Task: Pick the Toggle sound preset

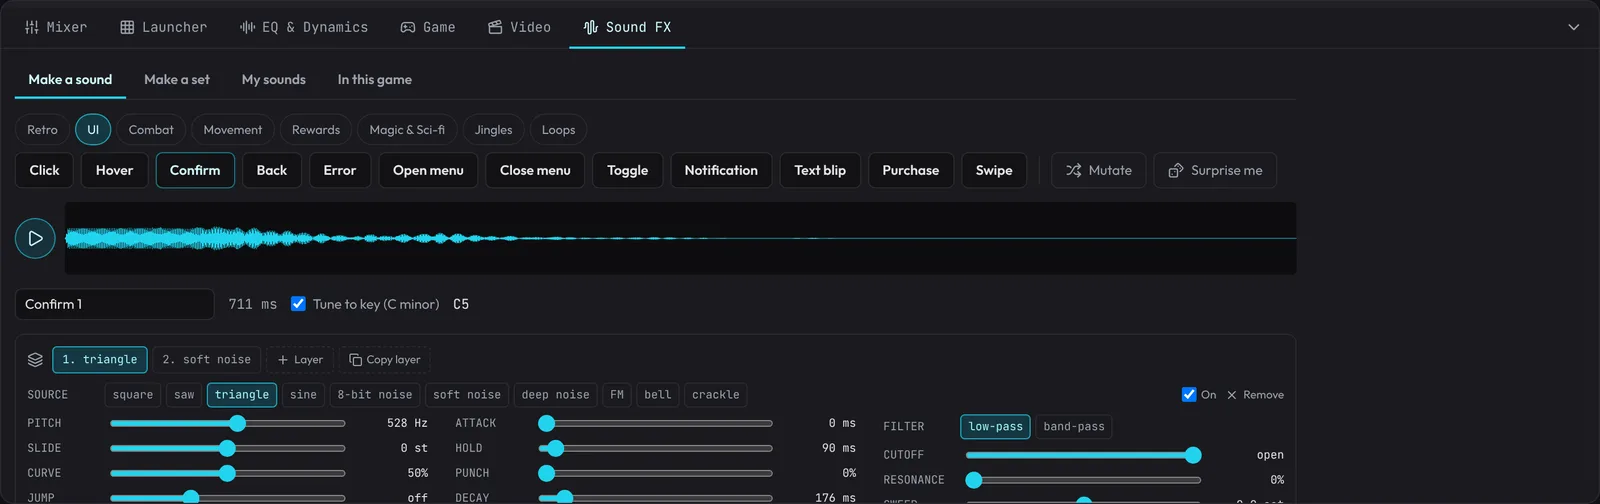Action: click(x=627, y=170)
